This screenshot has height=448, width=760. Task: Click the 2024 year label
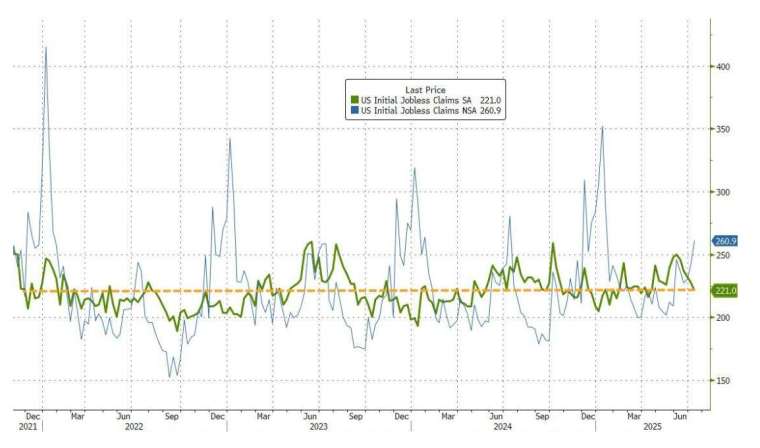[503, 427]
